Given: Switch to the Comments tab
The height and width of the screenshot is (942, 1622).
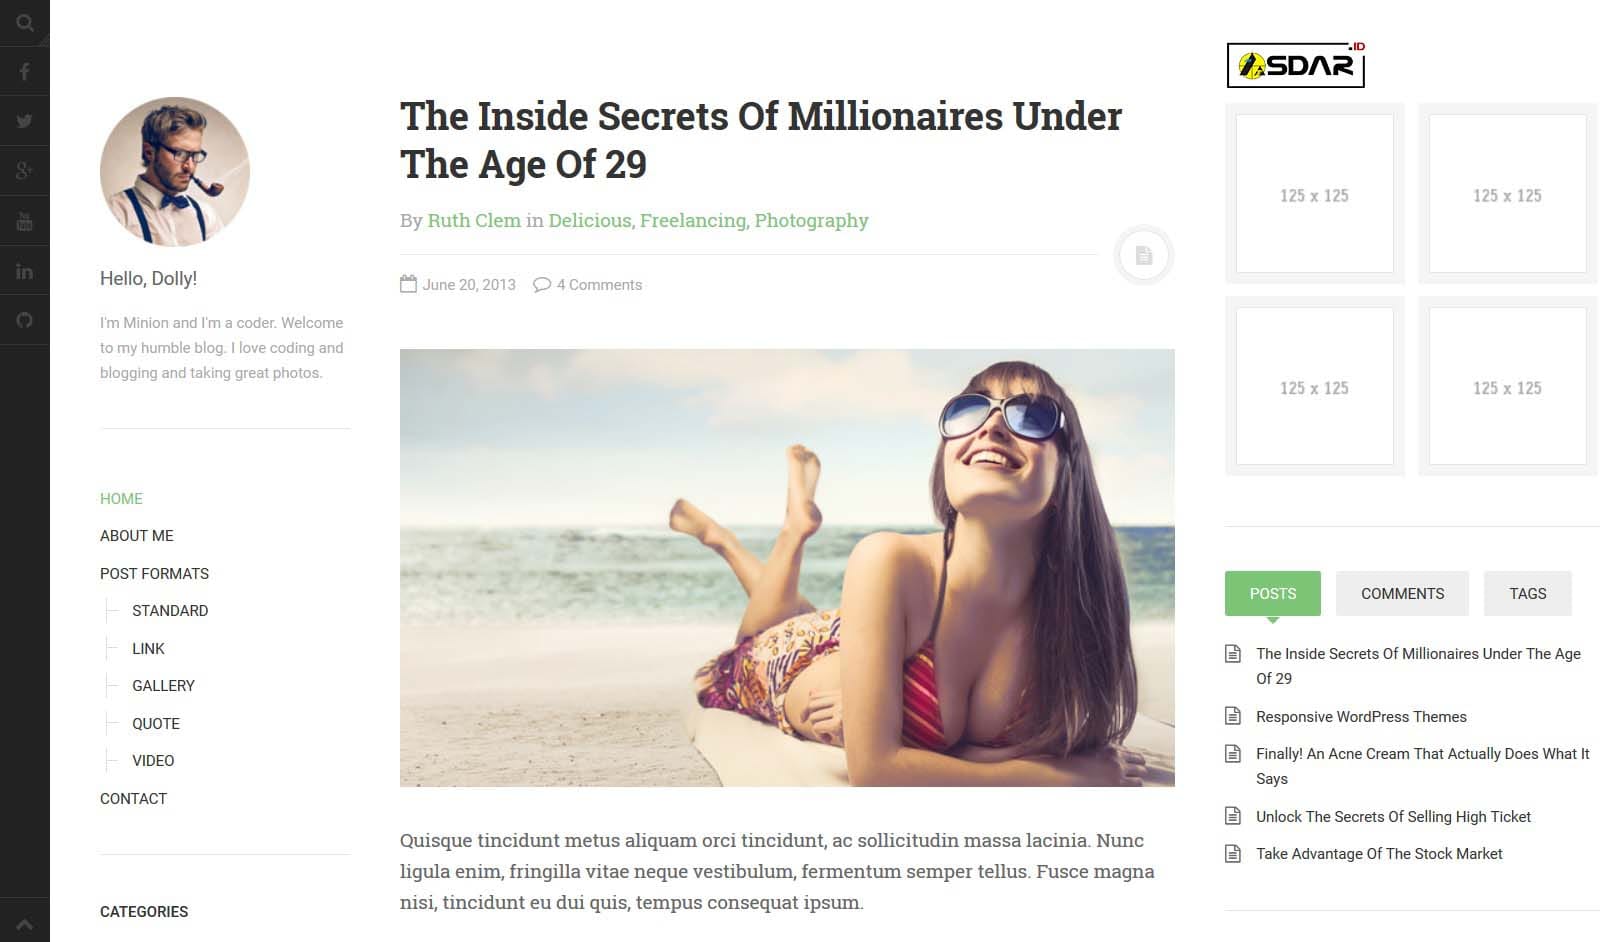Looking at the screenshot, I should click(1402, 594).
